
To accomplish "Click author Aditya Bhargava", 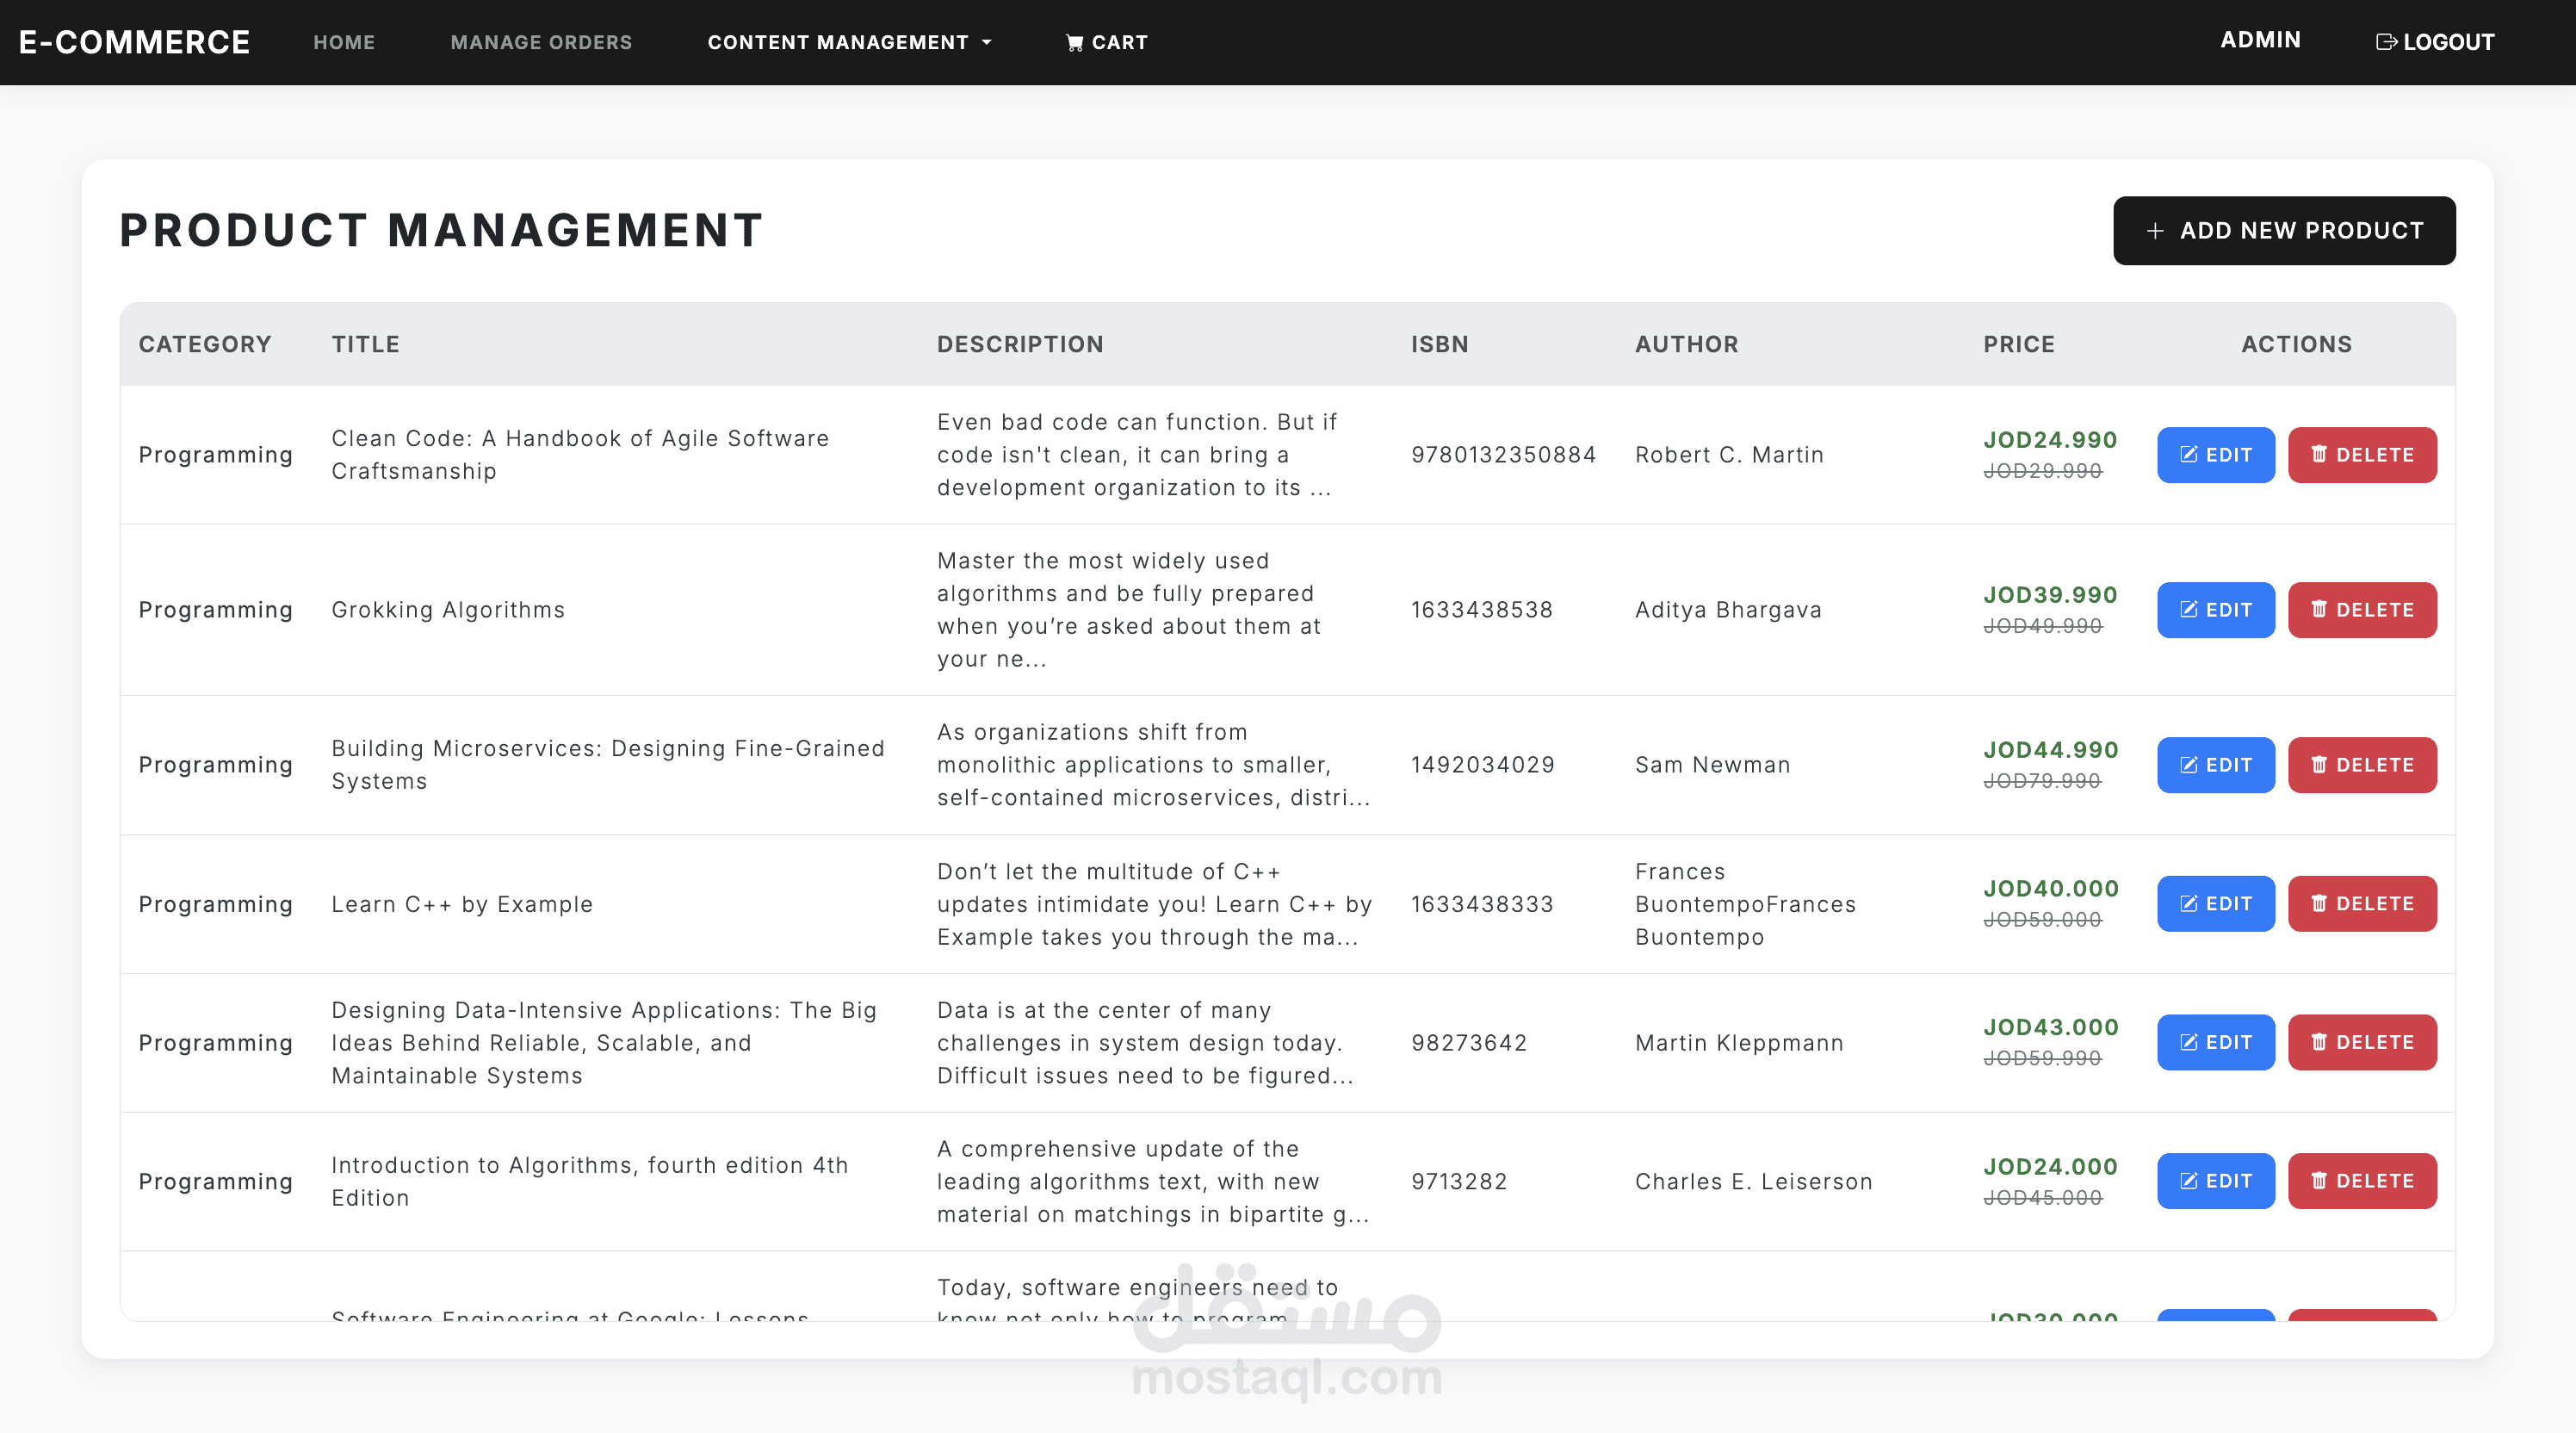I will (x=1728, y=610).
